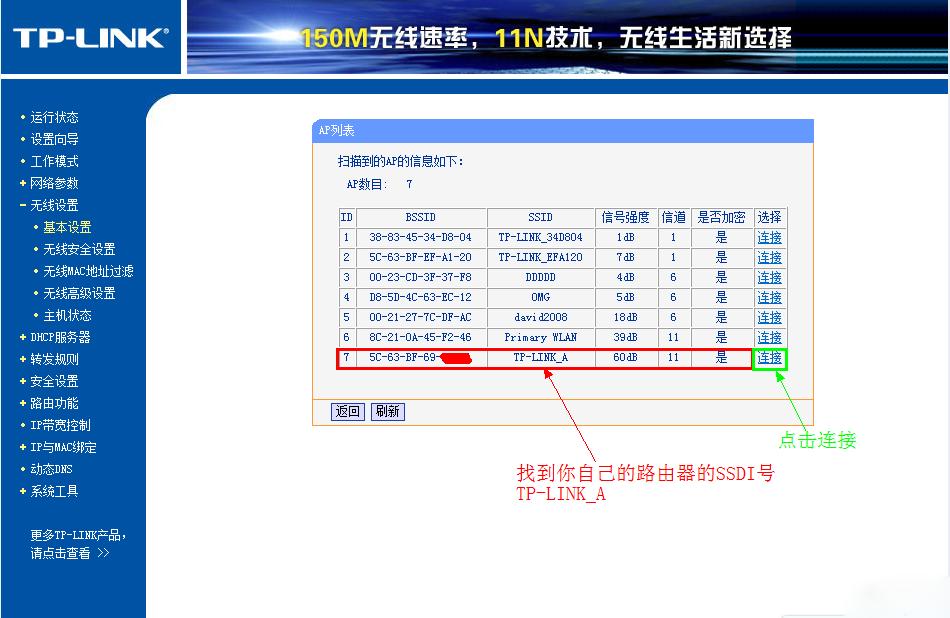
Task: Click 连接 link for davi d2008 network
Action: click(769, 317)
